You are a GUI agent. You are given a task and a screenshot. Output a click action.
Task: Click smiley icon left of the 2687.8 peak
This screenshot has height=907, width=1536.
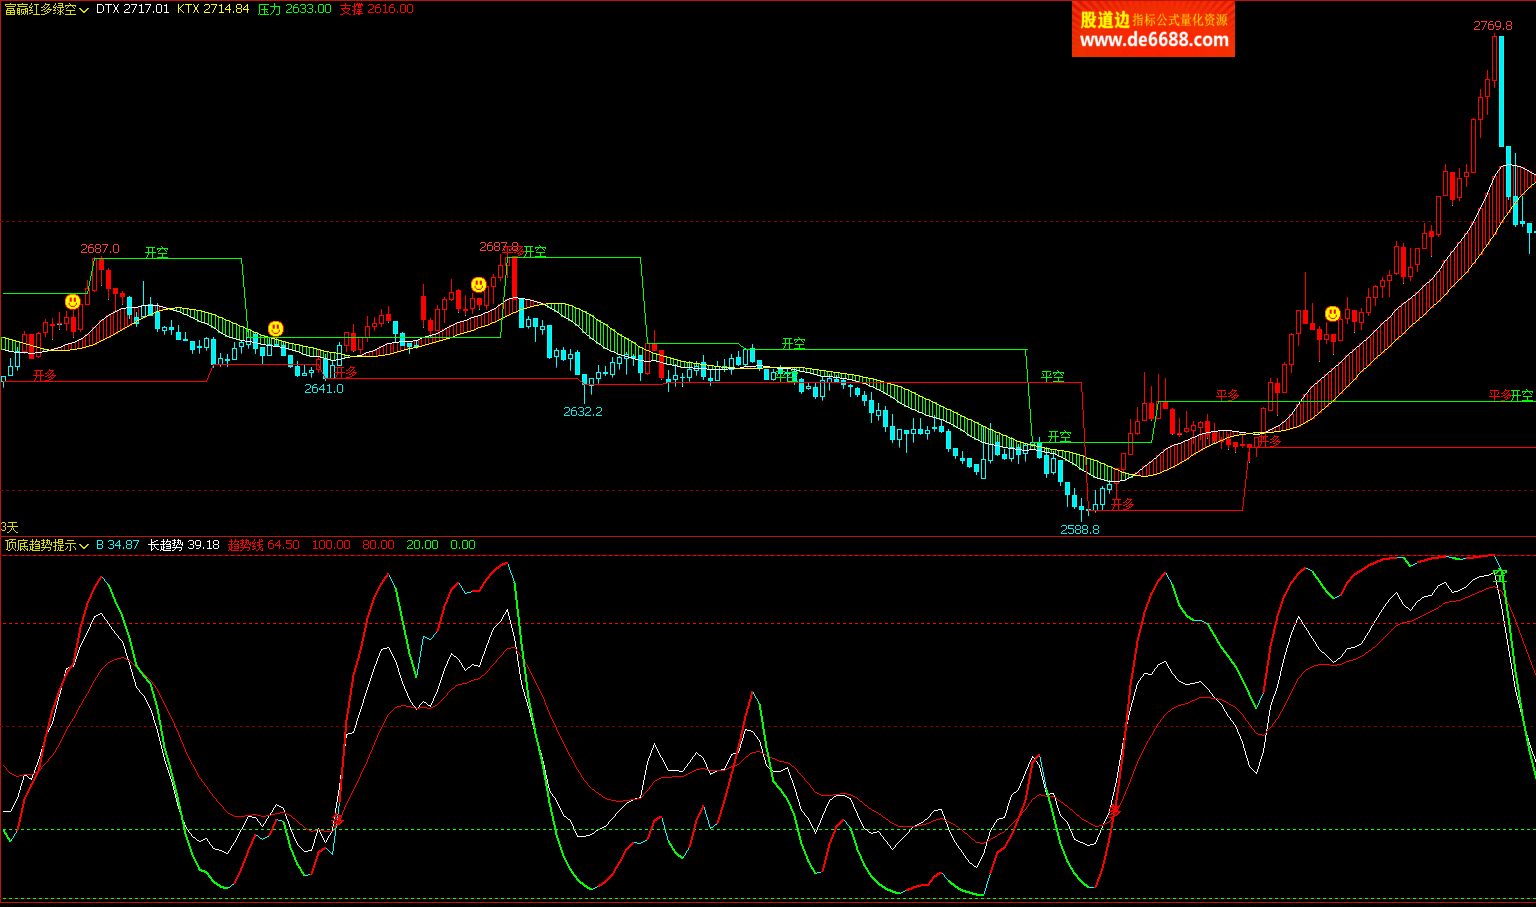[x=479, y=285]
